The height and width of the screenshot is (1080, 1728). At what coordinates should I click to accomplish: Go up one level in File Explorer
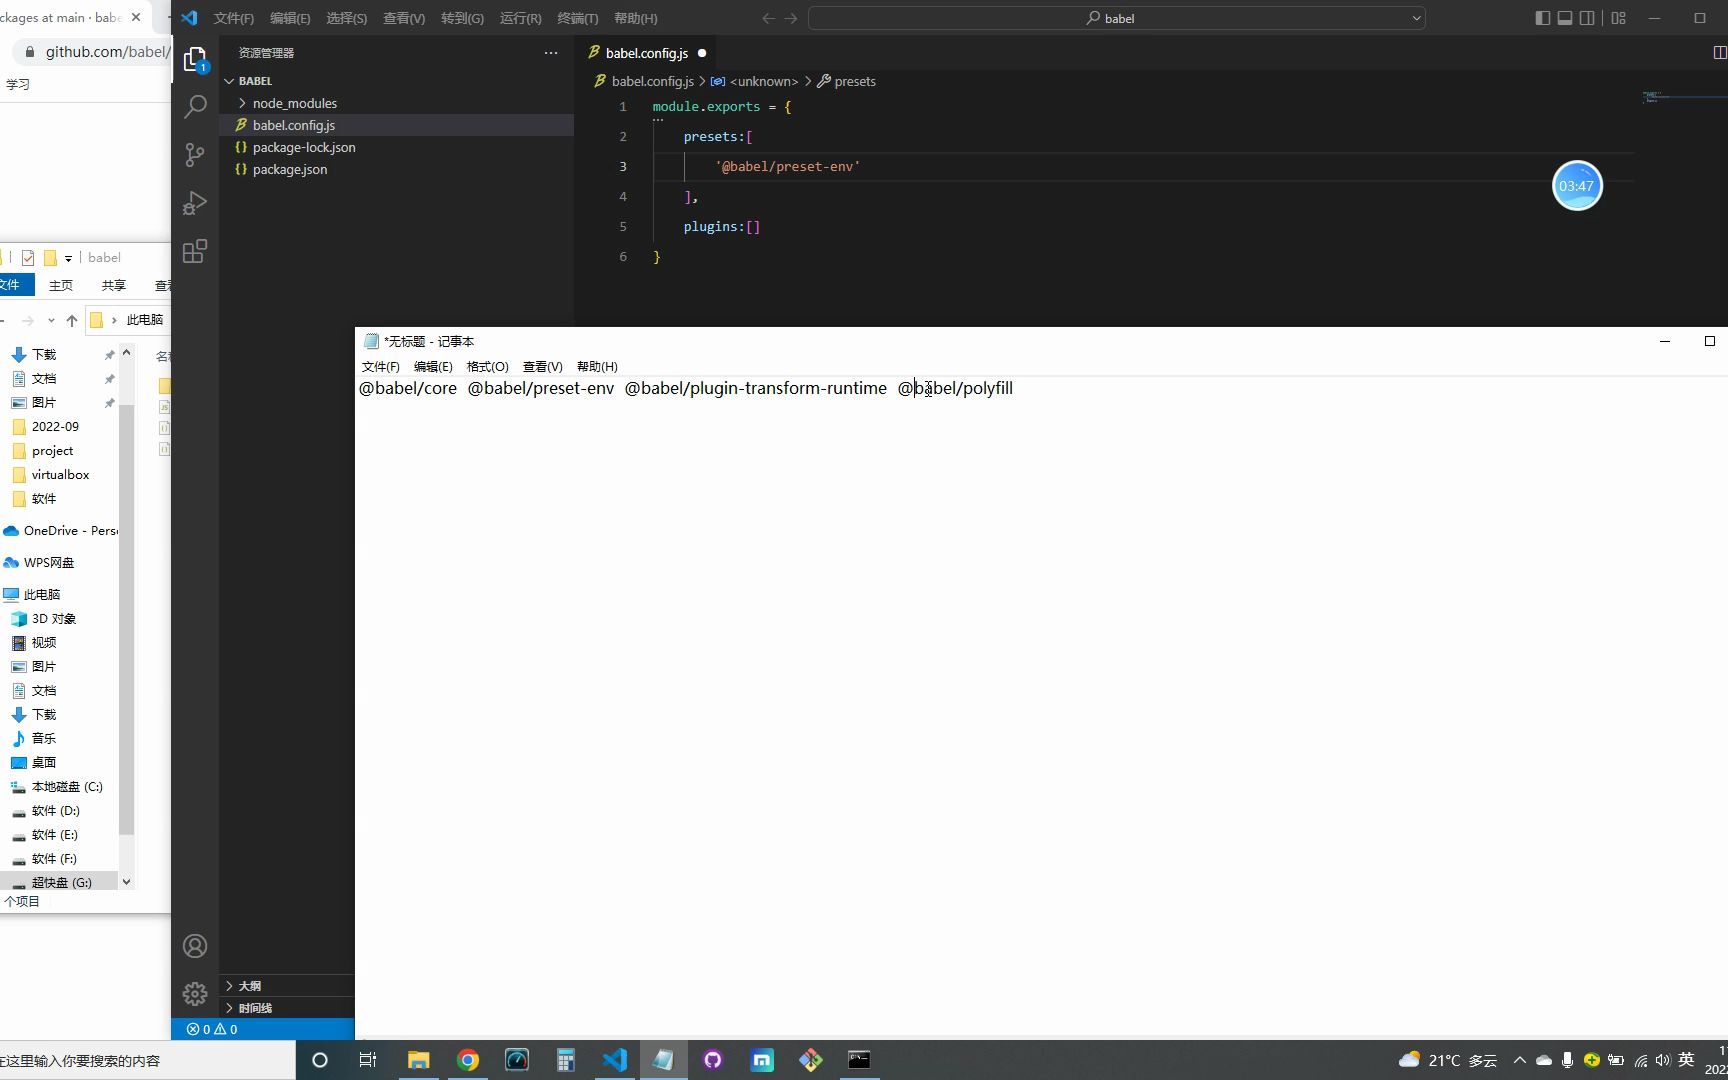[72, 320]
